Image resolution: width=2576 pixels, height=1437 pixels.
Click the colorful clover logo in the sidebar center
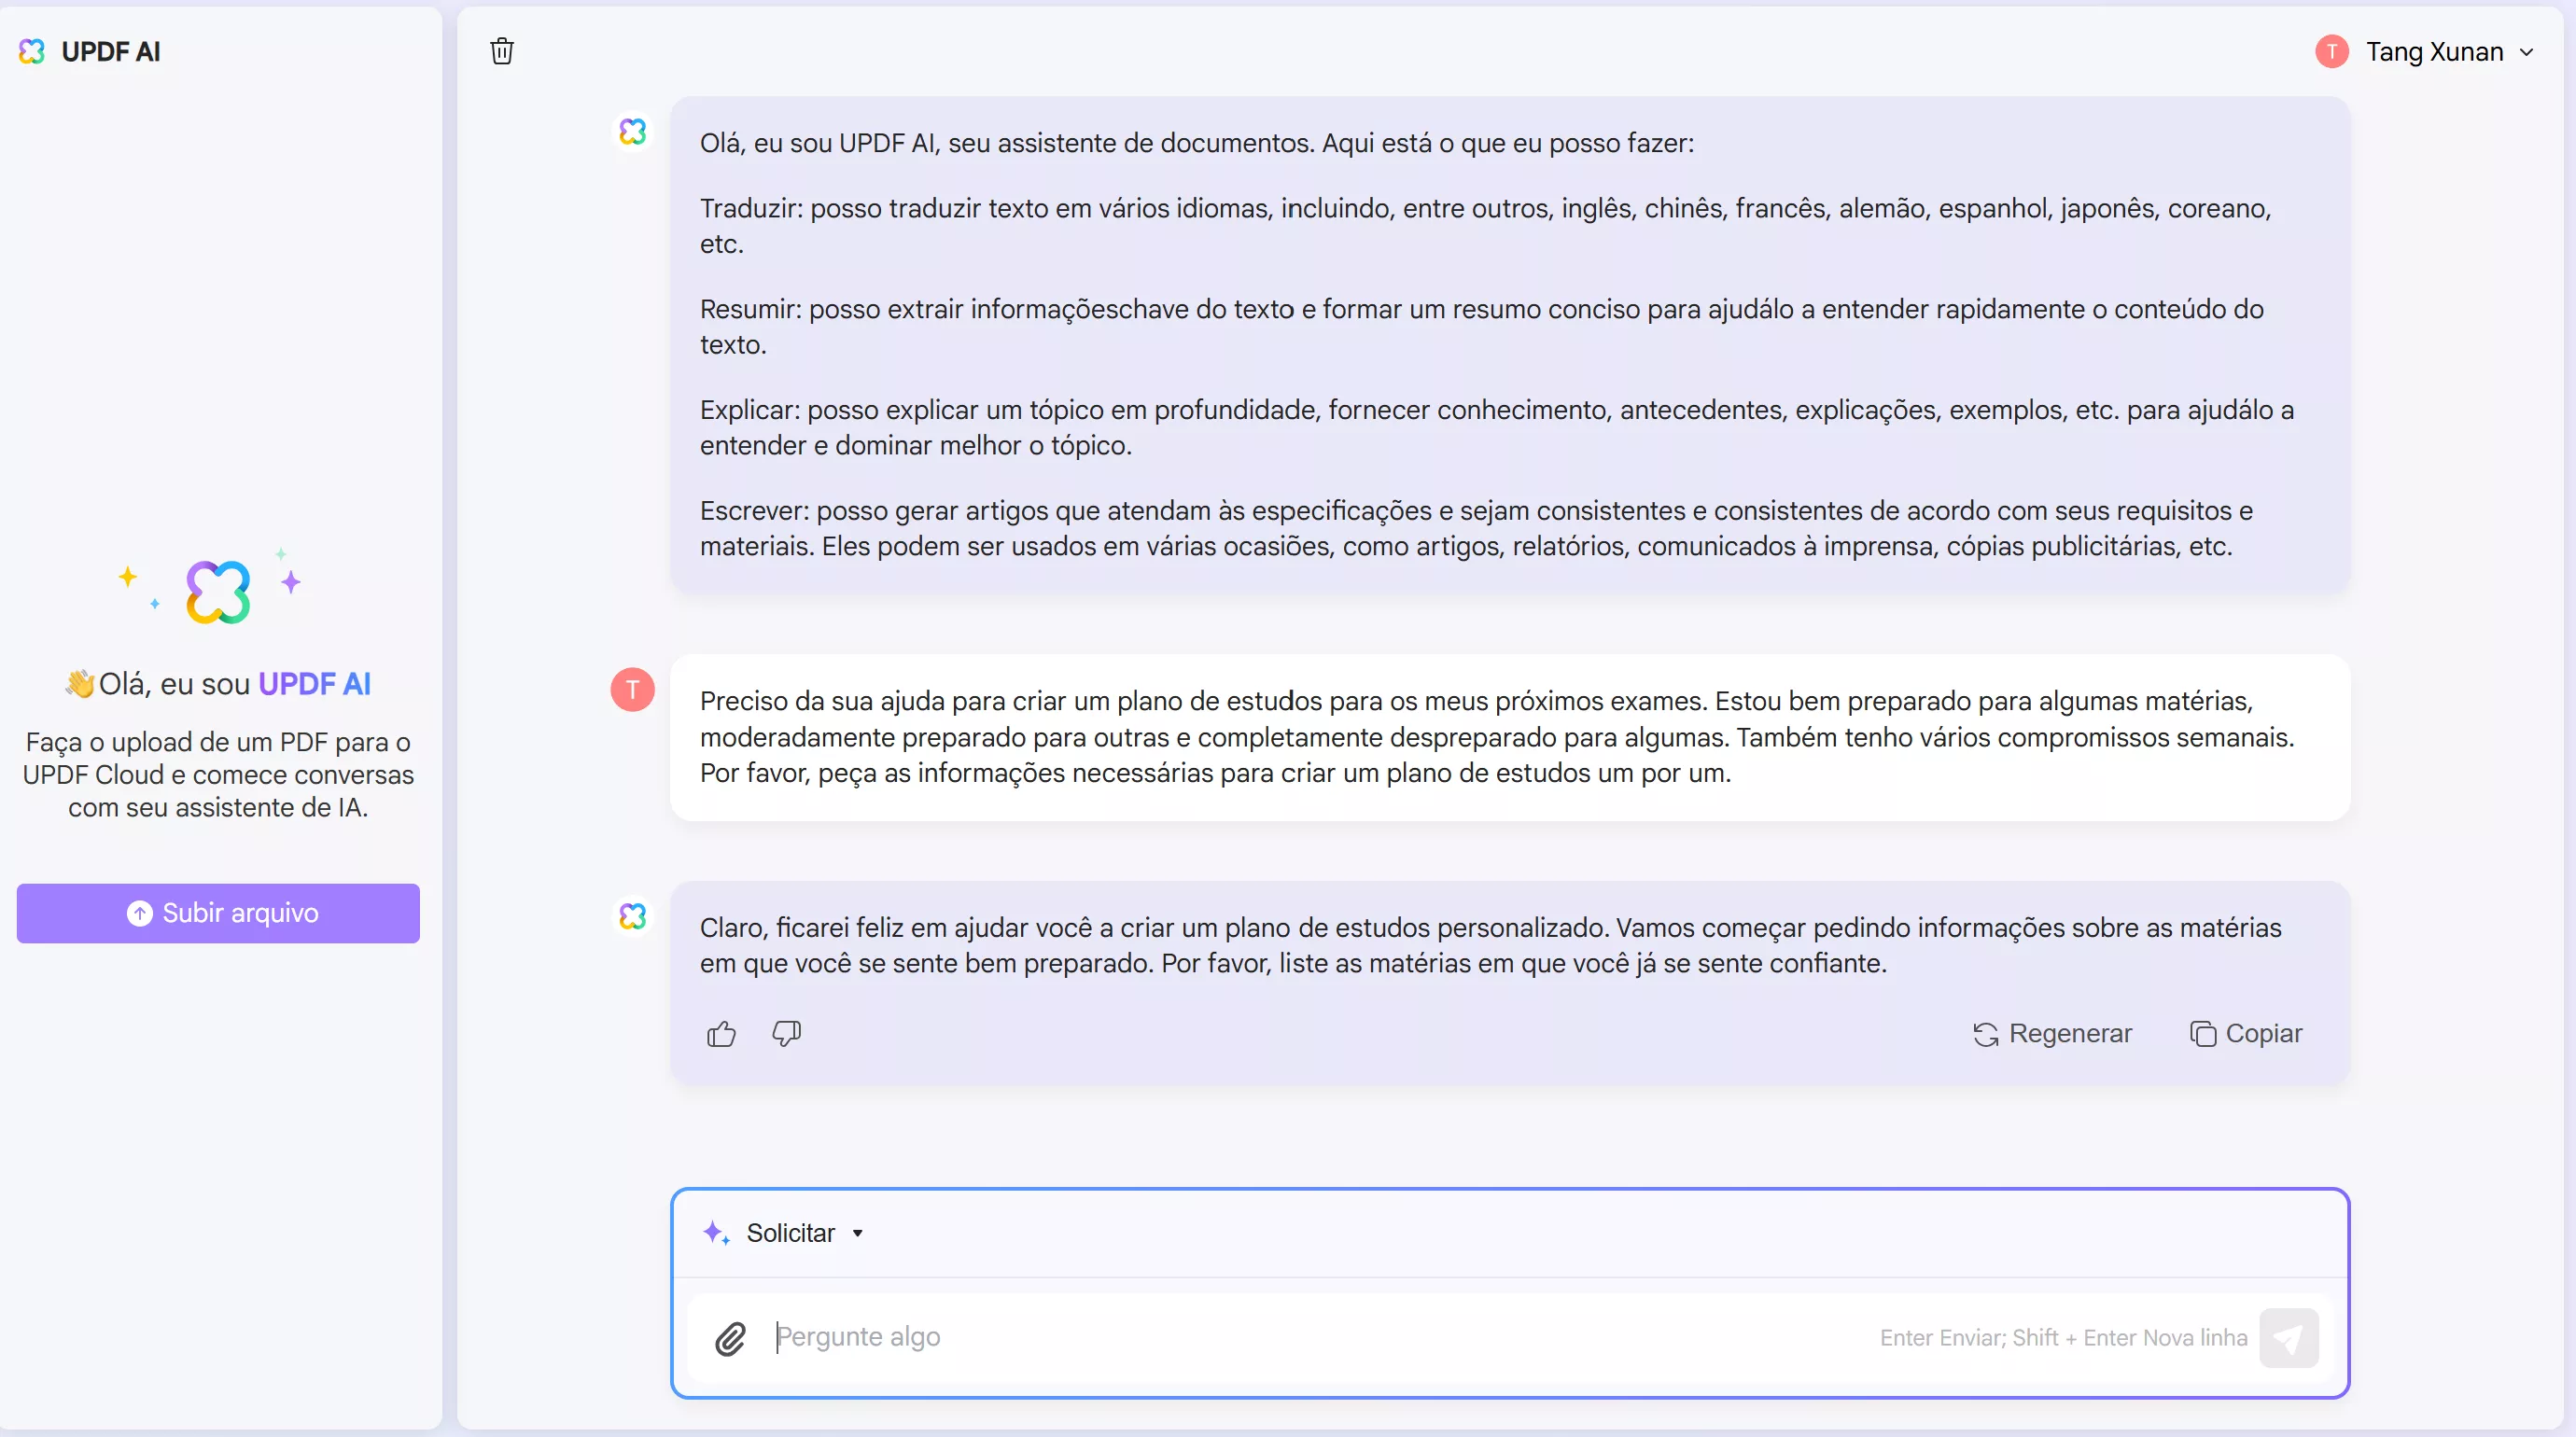[x=218, y=591]
